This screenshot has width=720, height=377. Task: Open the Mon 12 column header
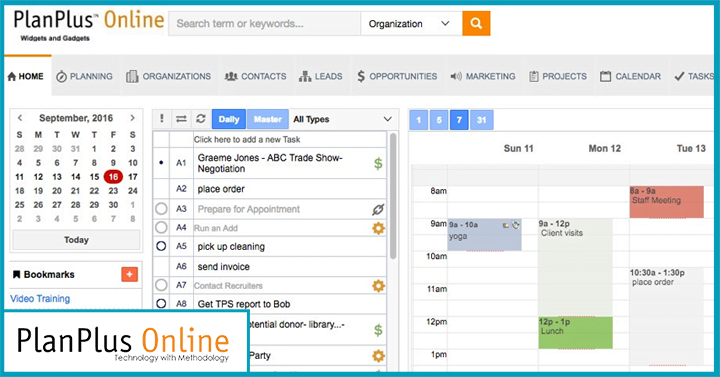point(604,148)
